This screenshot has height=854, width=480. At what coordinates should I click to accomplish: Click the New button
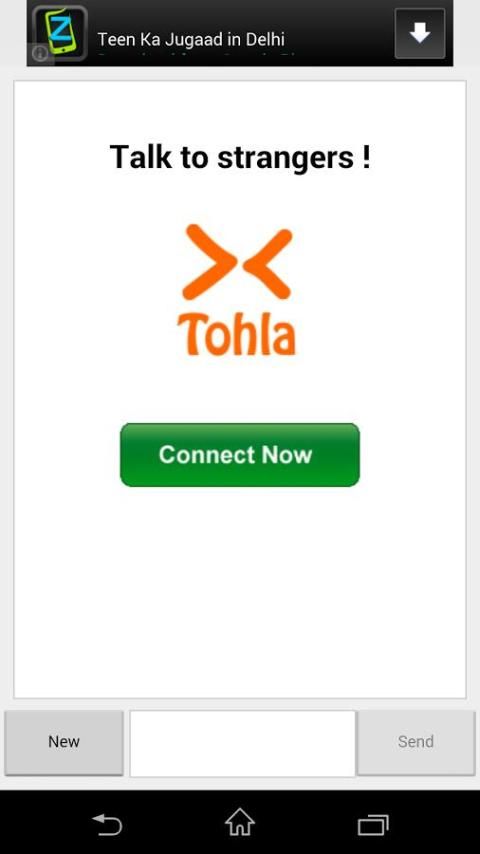(64, 742)
